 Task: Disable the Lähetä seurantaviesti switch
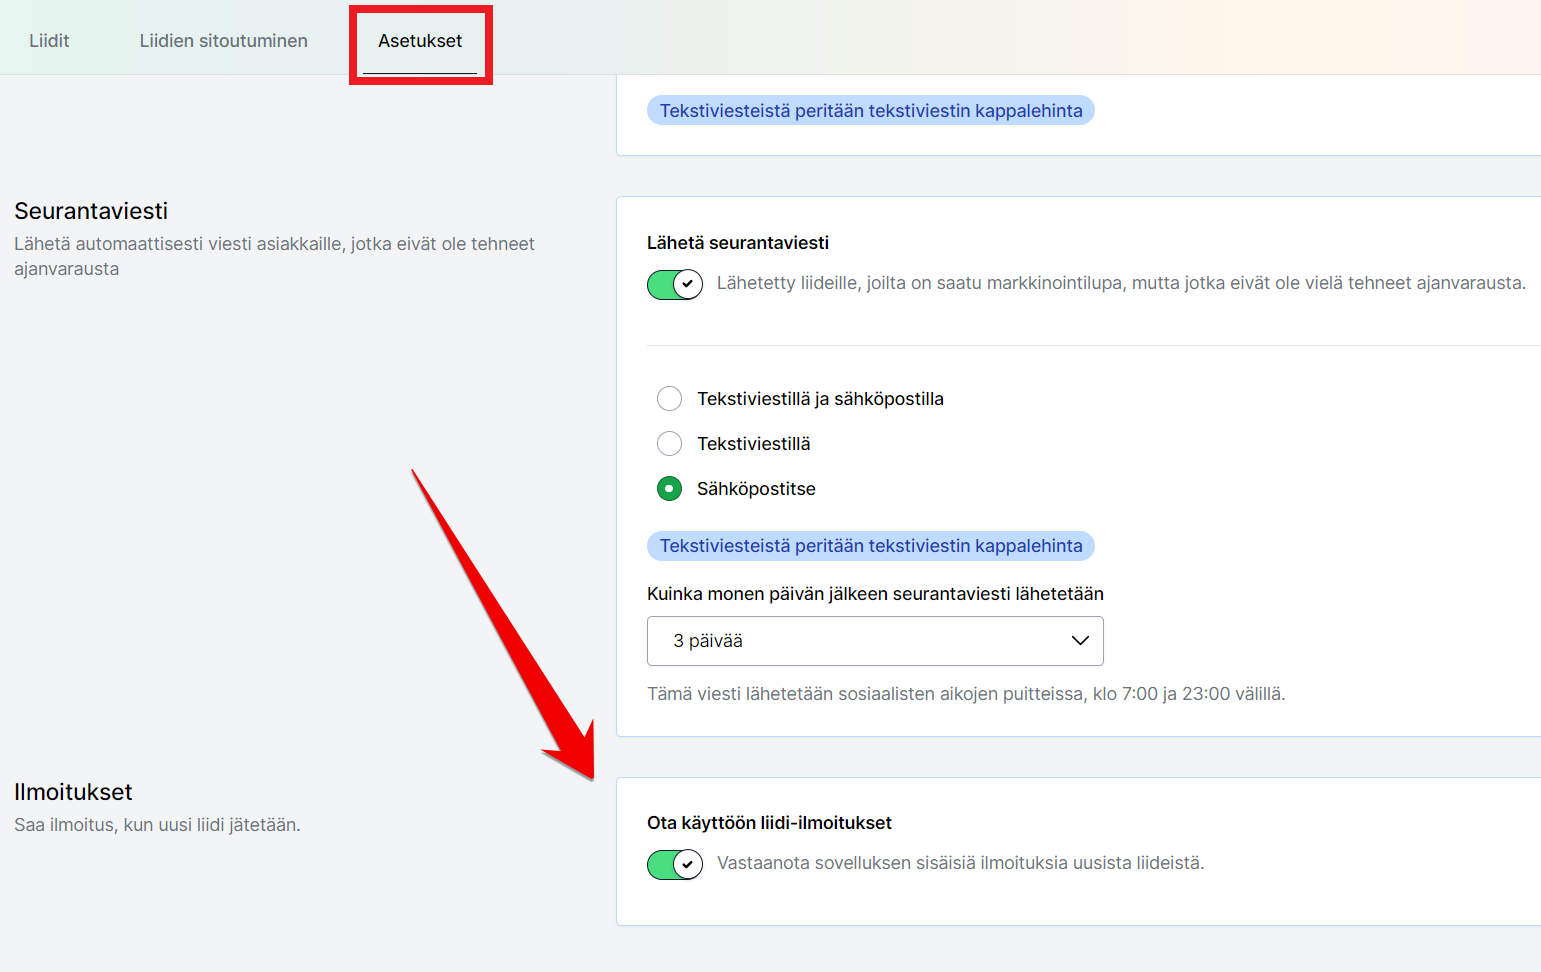(x=675, y=284)
